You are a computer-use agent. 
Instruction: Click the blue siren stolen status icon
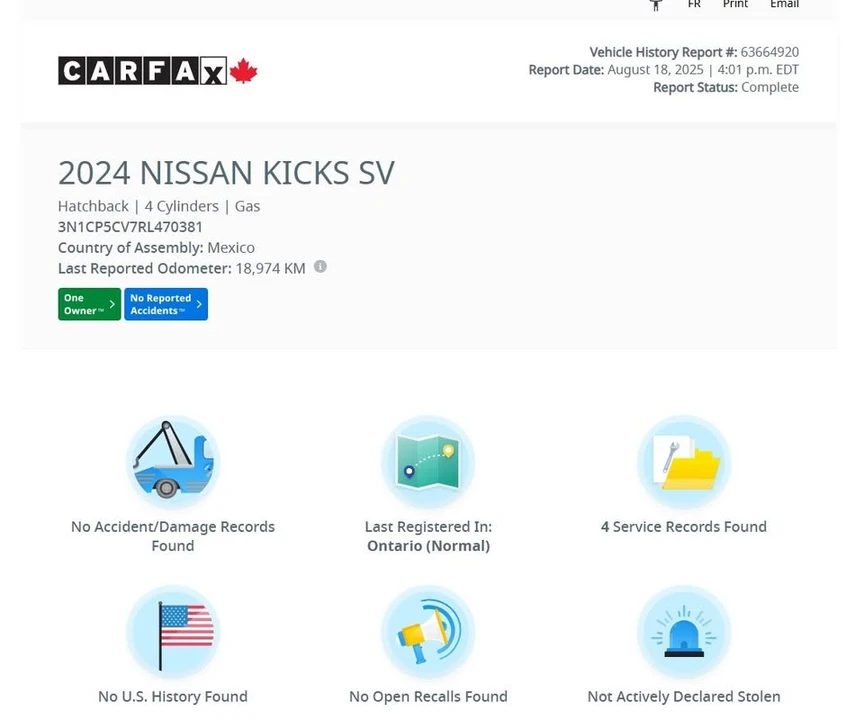coord(684,632)
